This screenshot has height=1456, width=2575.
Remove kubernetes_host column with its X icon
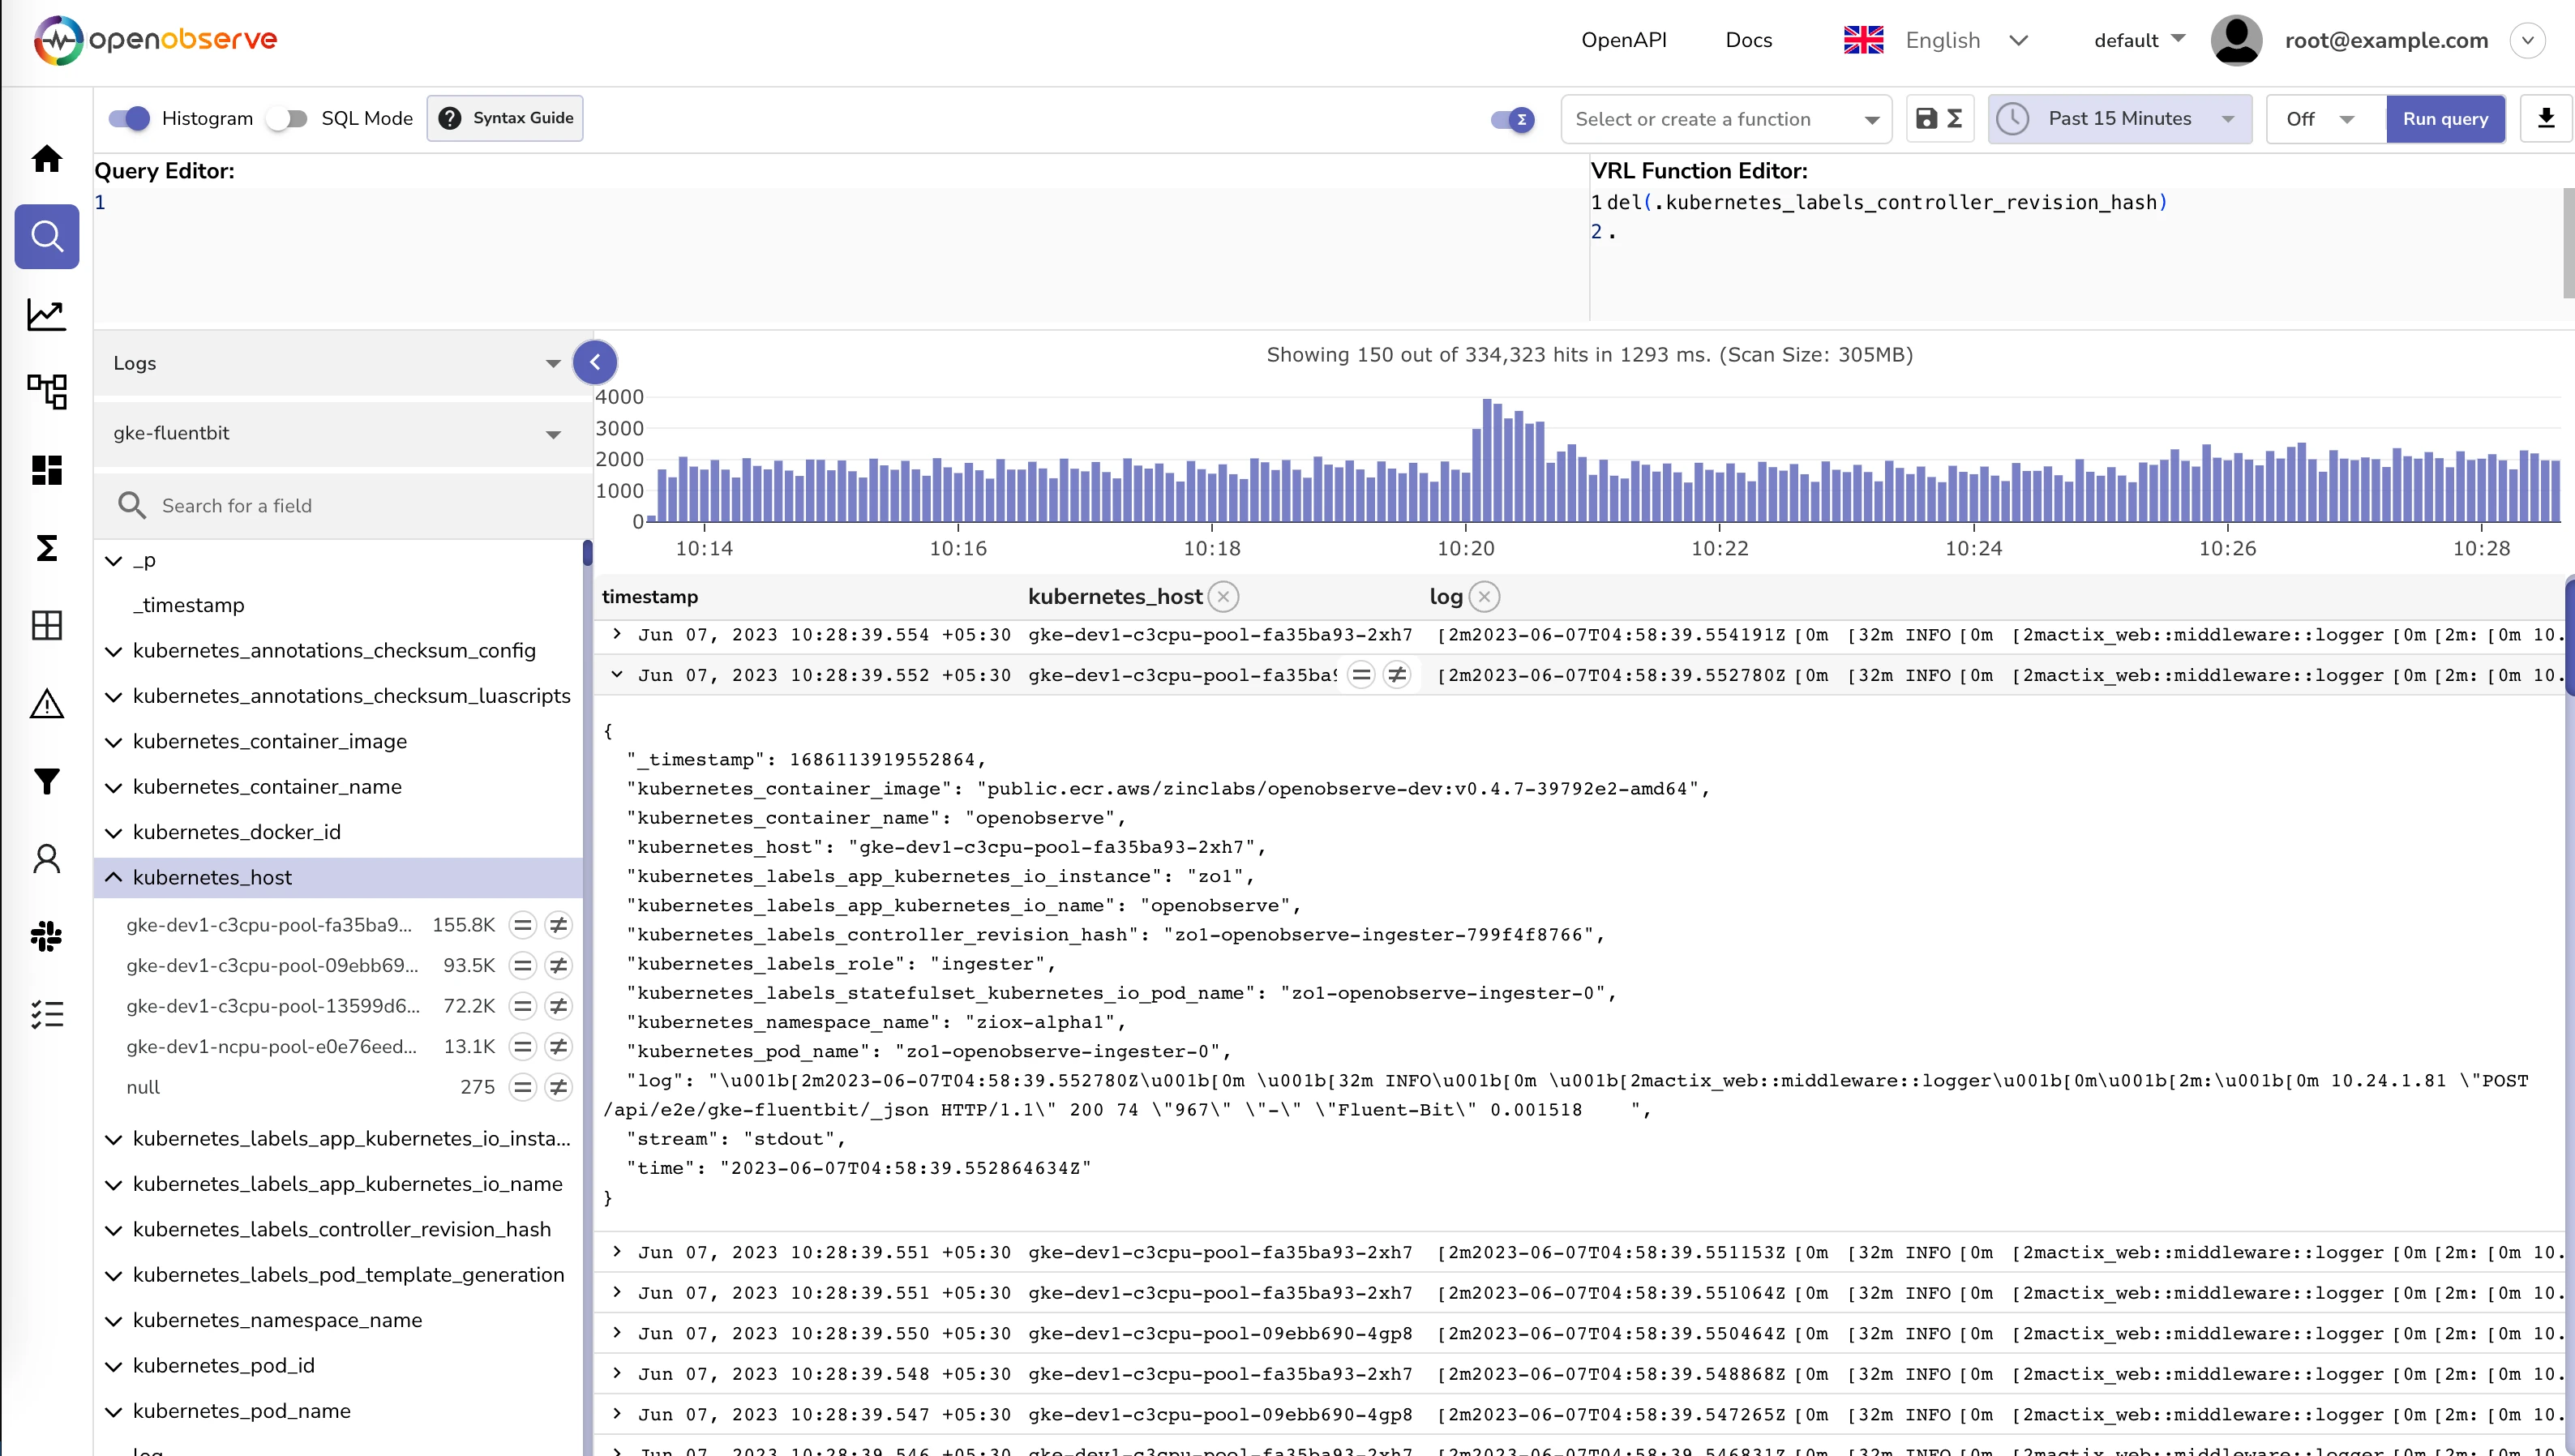1223,597
